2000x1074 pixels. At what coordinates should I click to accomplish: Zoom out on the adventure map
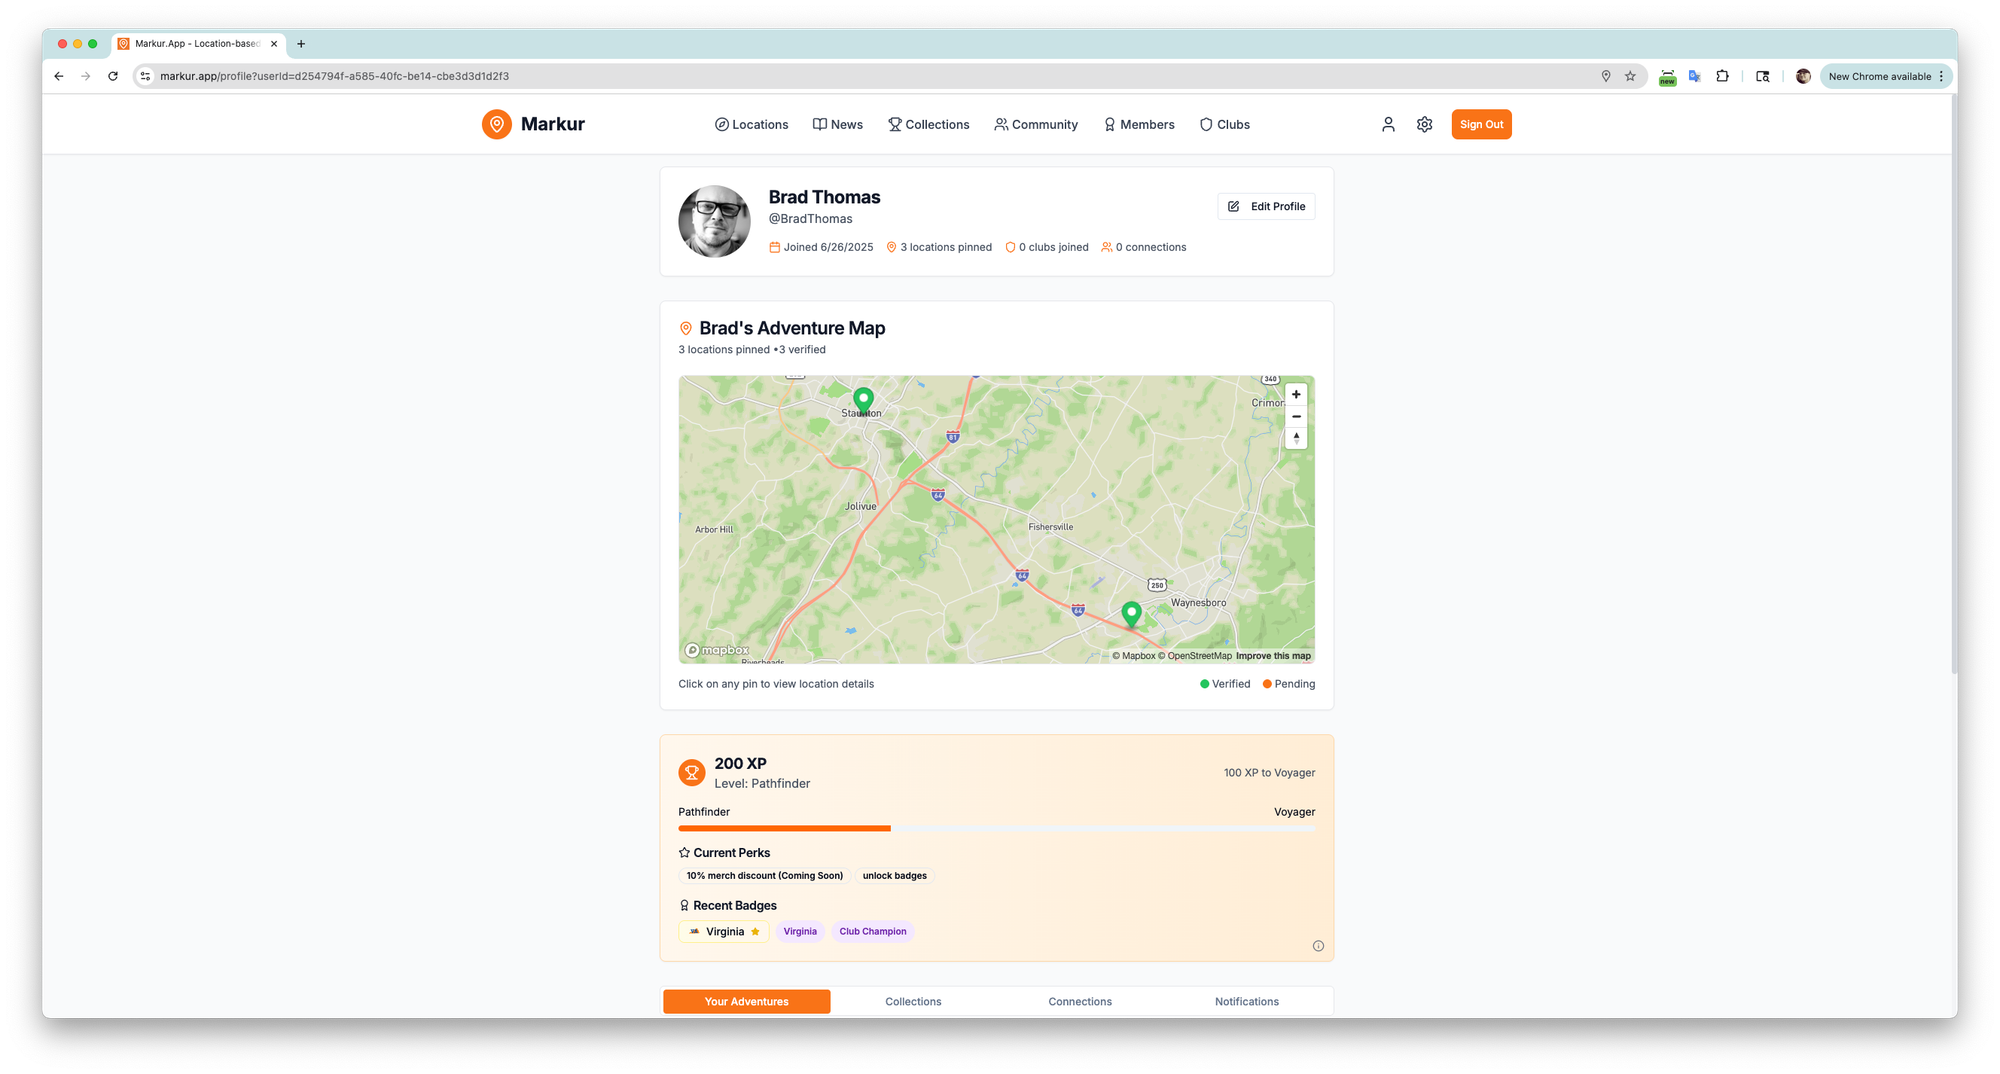pyautogui.click(x=1296, y=417)
